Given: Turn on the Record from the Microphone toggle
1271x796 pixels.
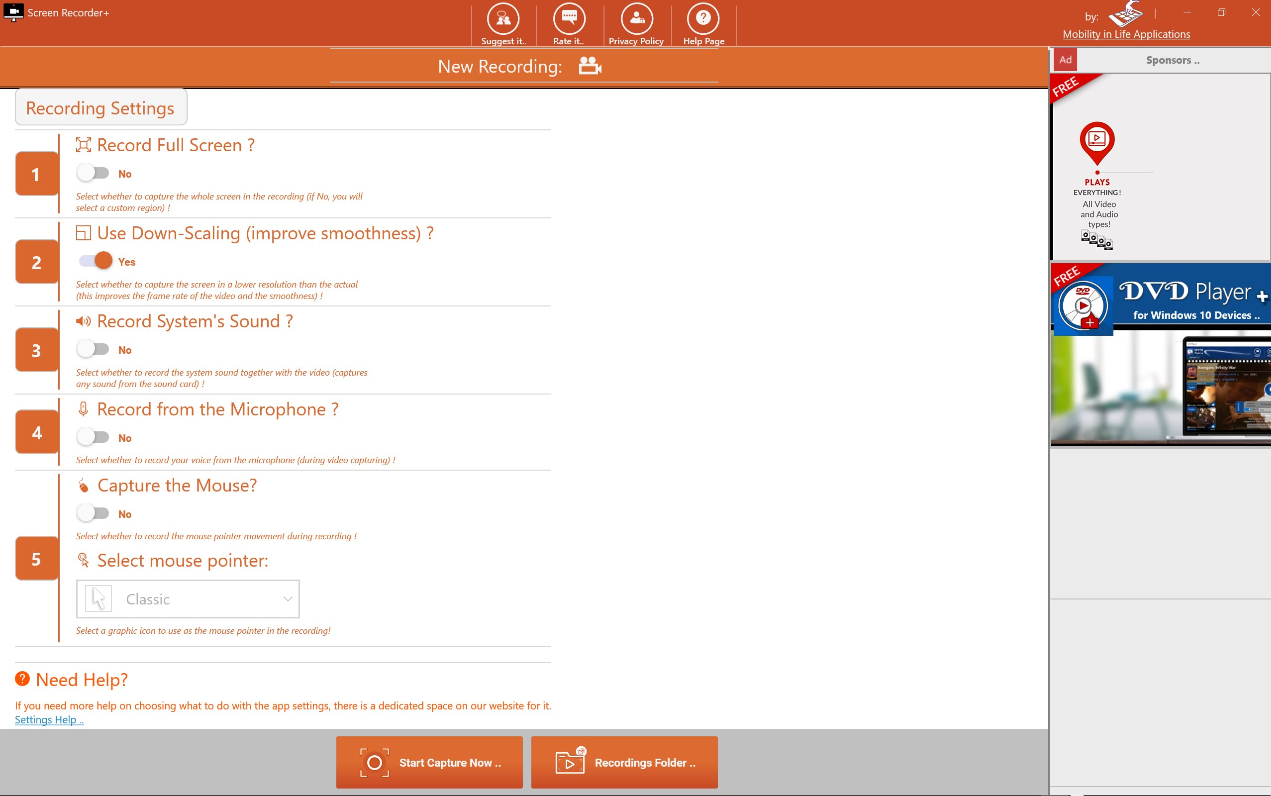Looking at the screenshot, I should point(93,437).
